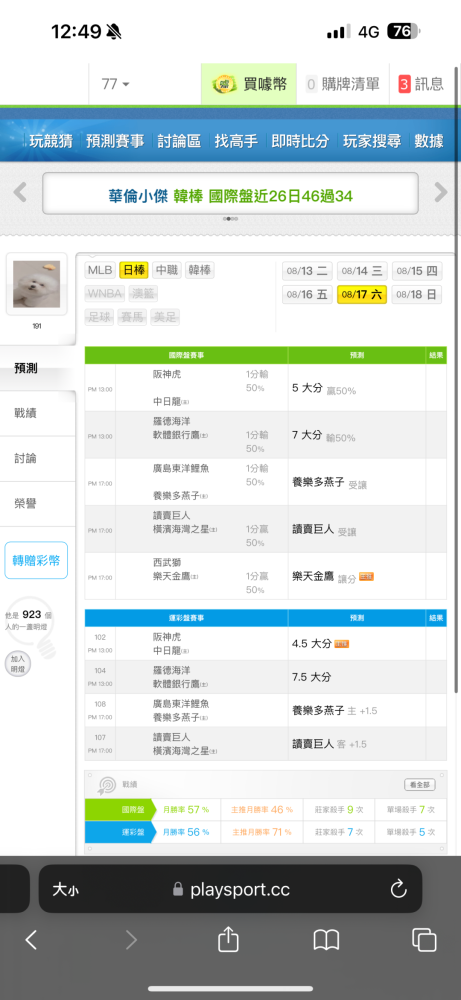
Task: Choose date 08/18 日
Action: 416,295
